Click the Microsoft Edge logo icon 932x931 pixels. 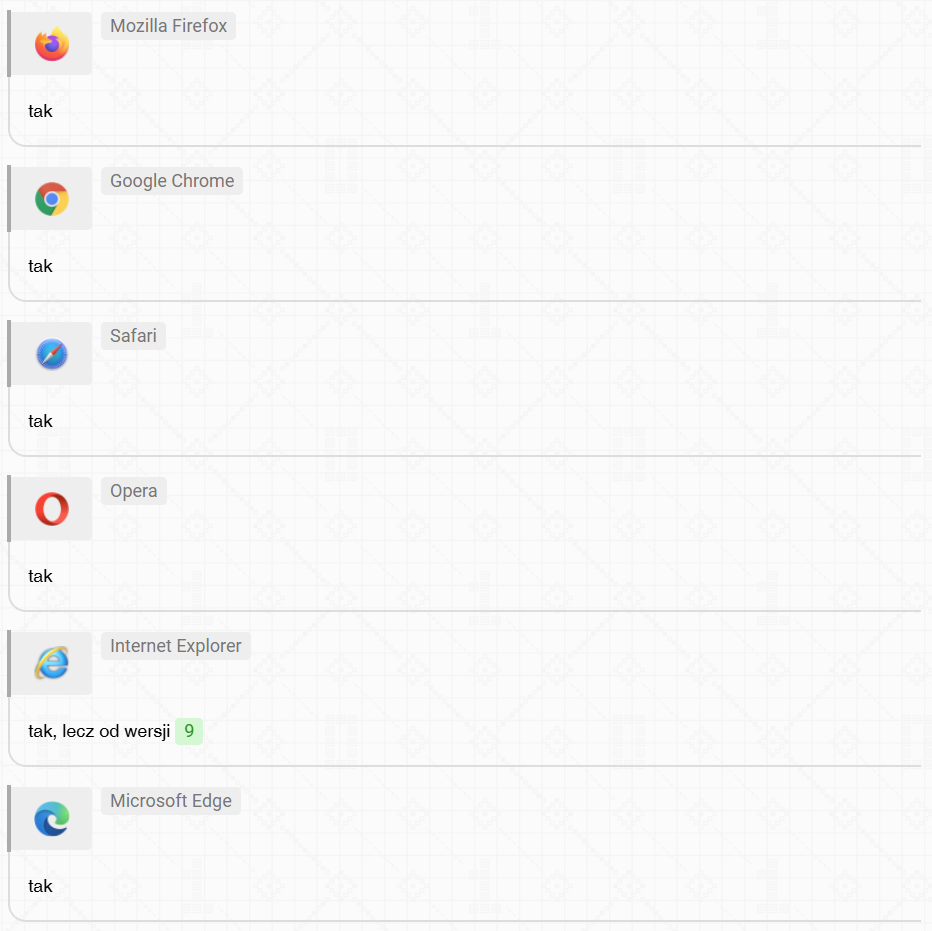(x=52, y=819)
